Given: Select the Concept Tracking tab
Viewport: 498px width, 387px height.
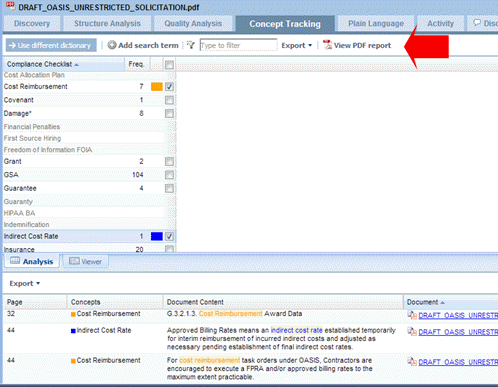Looking at the screenshot, I should (x=285, y=24).
